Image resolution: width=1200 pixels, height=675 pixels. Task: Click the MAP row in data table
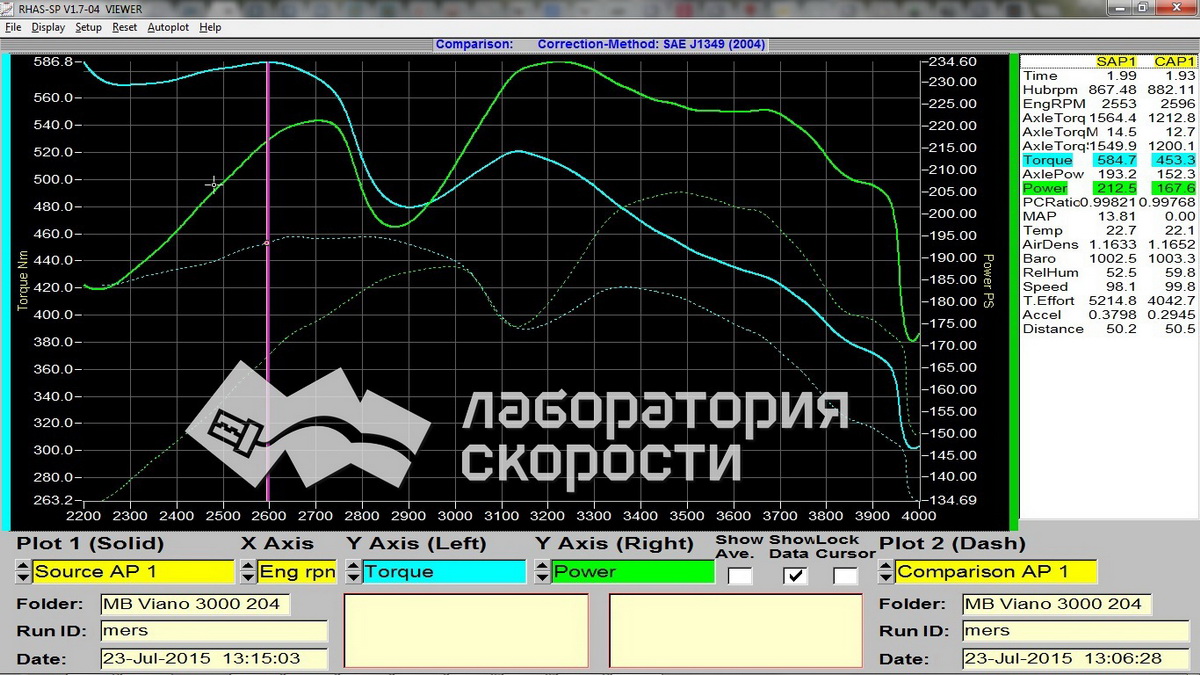tap(1109, 216)
